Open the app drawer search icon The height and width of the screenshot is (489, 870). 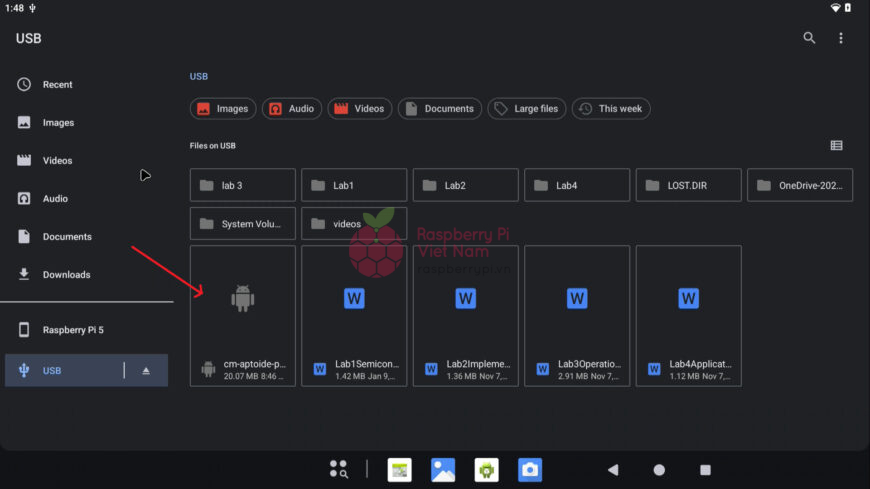(x=339, y=469)
